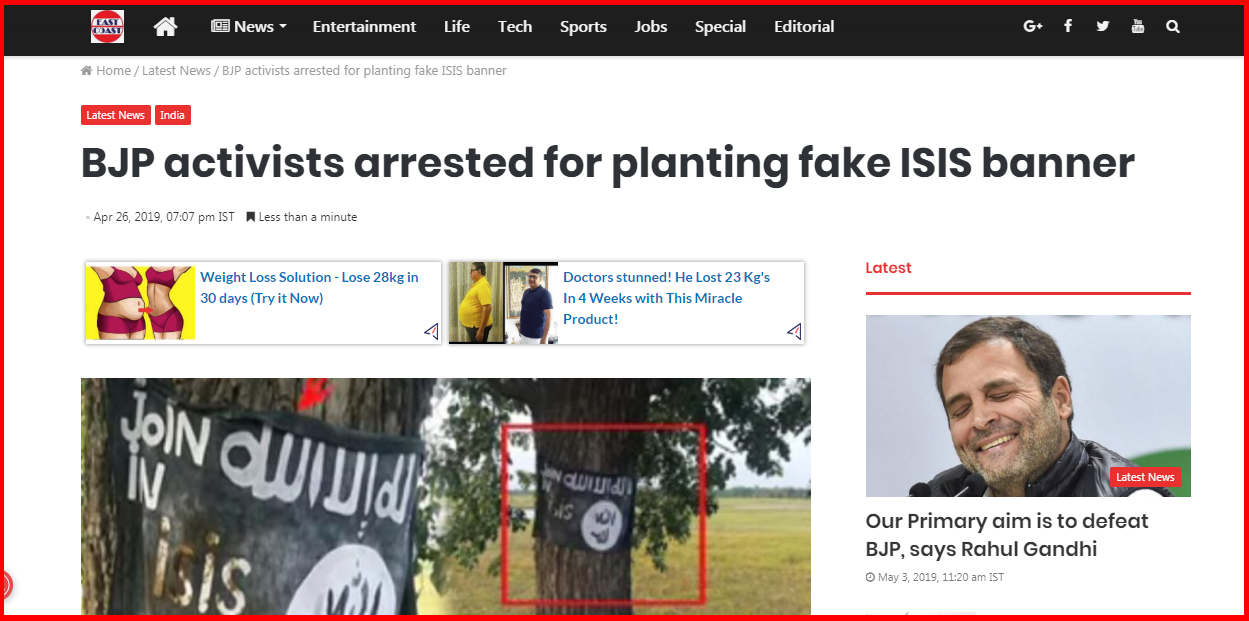
Task: Open the Special menu item
Action: click(x=720, y=27)
